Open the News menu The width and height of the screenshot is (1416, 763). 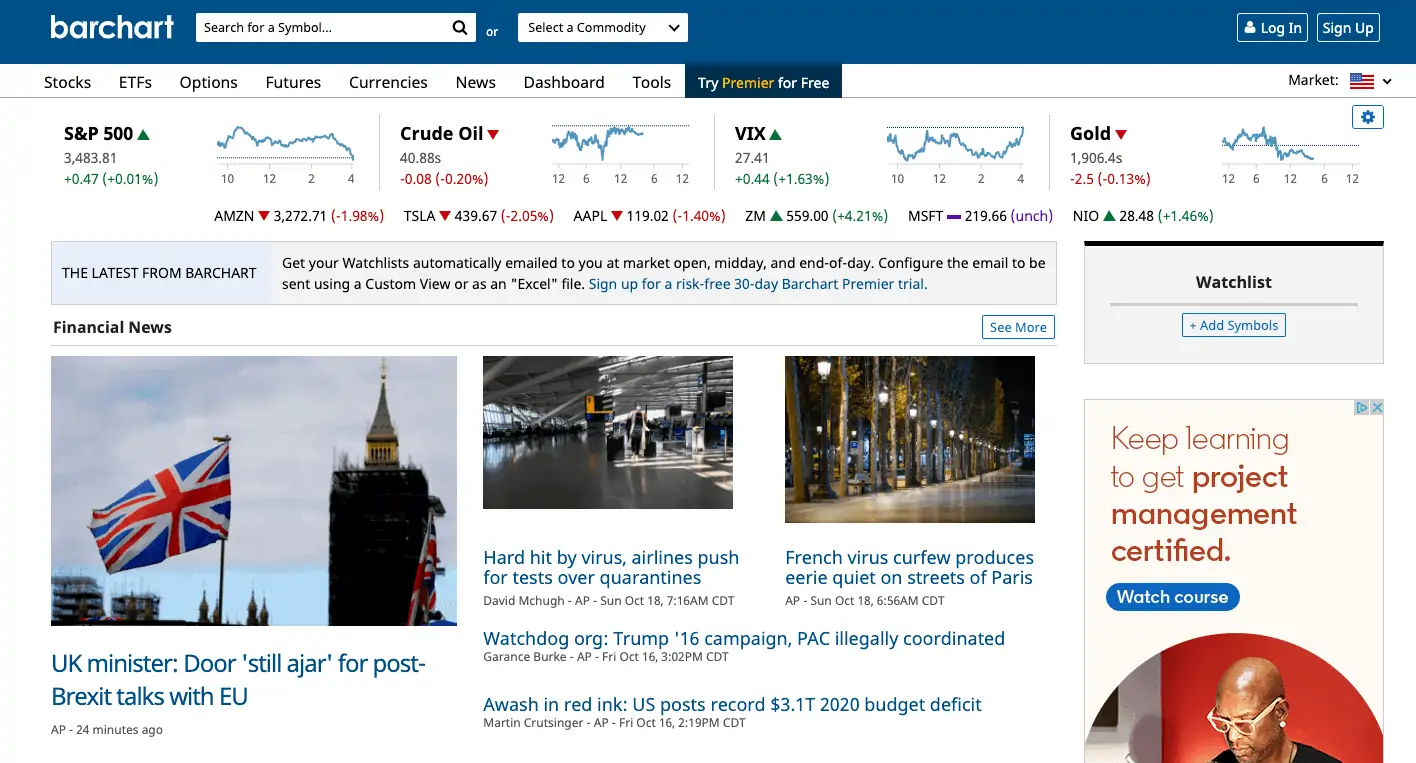(x=476, y=82)
